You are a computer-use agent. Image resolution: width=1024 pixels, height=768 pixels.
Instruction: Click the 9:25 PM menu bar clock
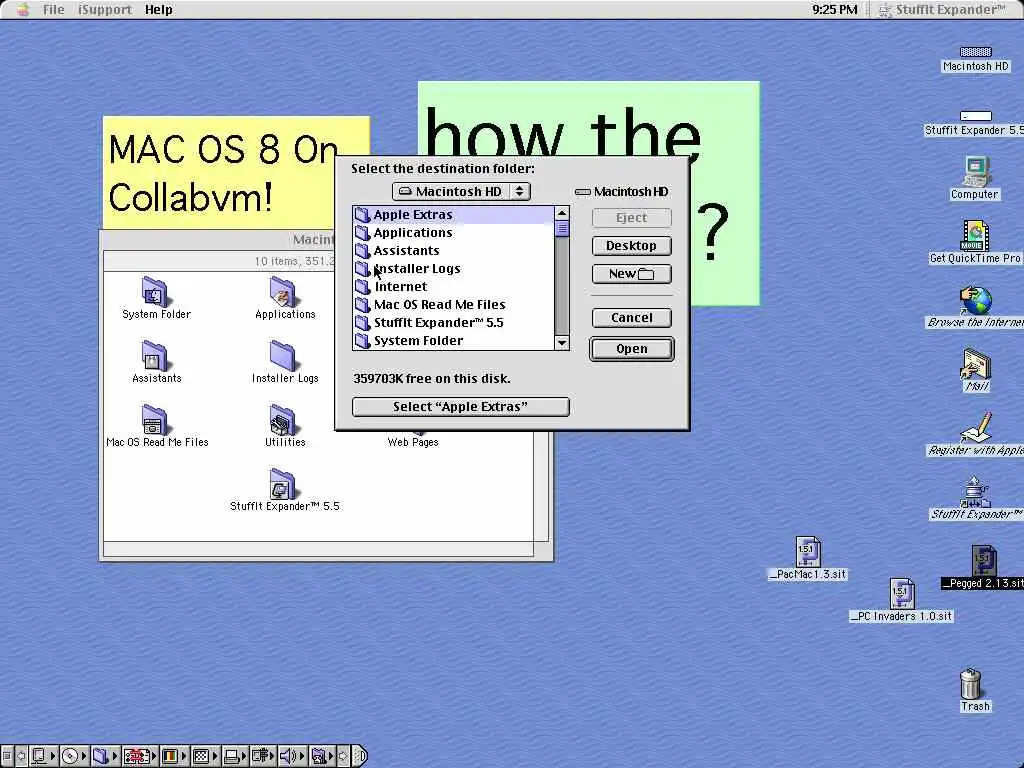pos(835,9)
